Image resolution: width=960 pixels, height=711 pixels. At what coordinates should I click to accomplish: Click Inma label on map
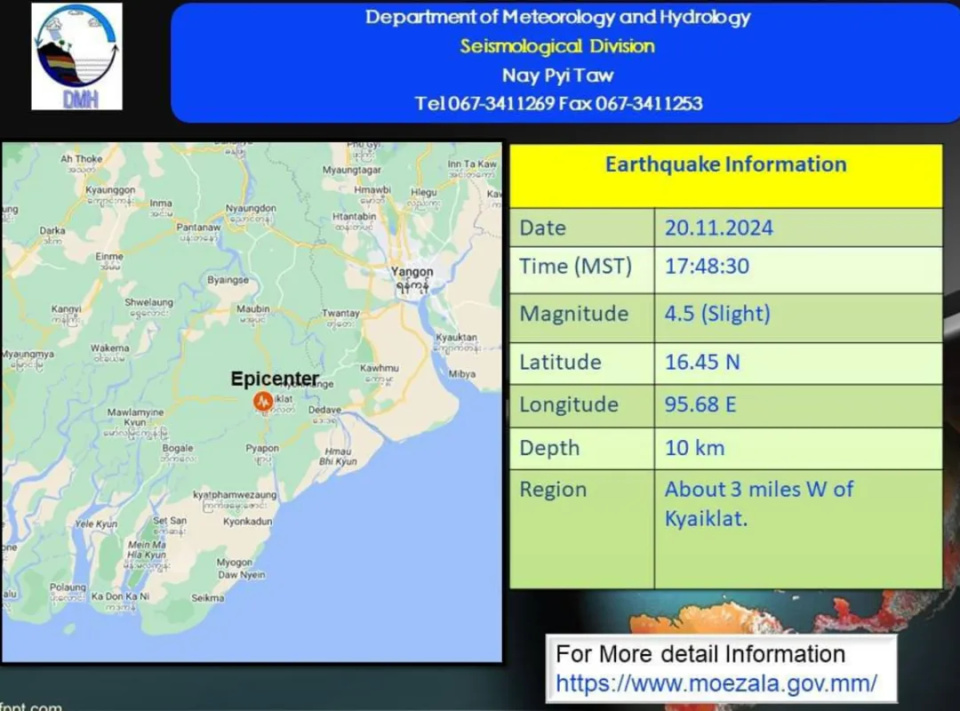tap(160, 203)
